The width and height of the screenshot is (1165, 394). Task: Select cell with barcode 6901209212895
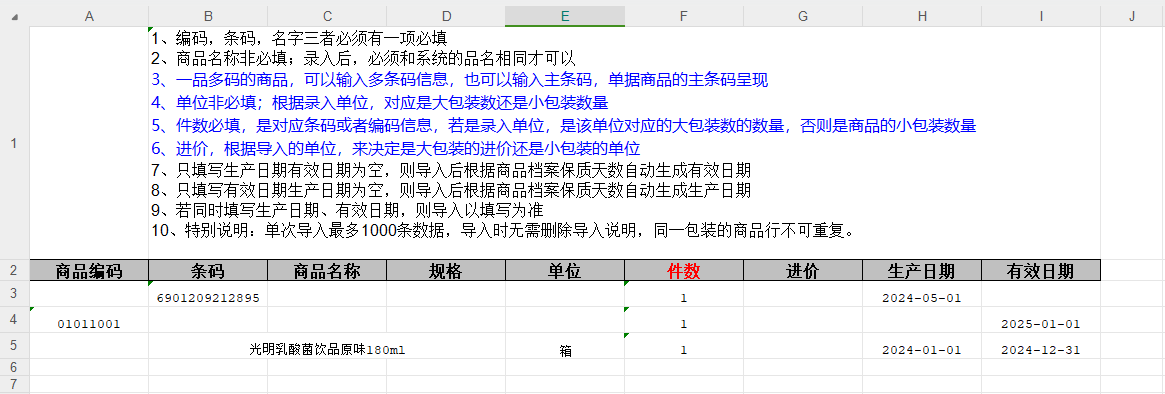point(208,294)
